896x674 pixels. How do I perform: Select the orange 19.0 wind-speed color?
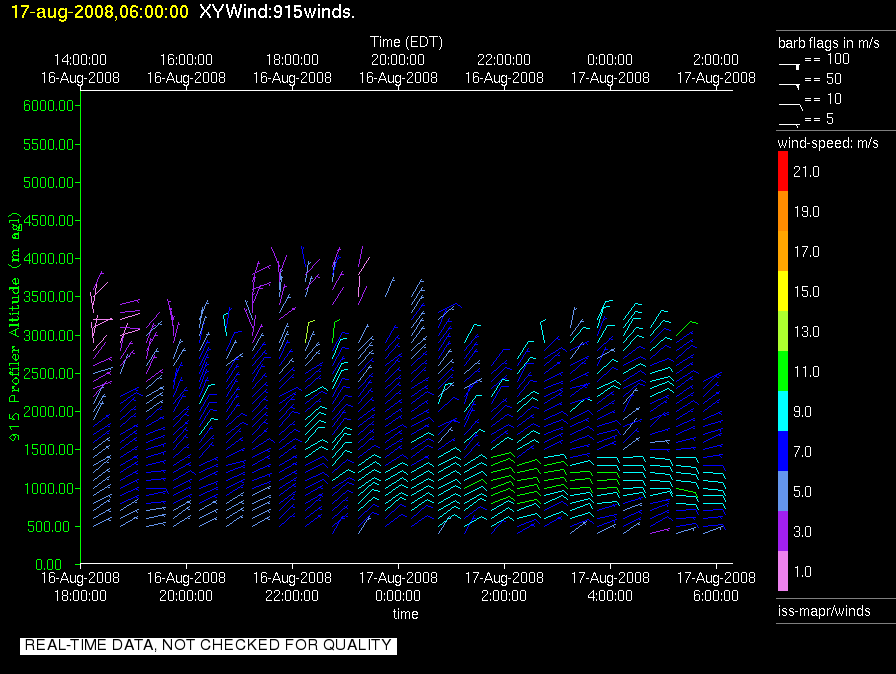pos(784,211)
